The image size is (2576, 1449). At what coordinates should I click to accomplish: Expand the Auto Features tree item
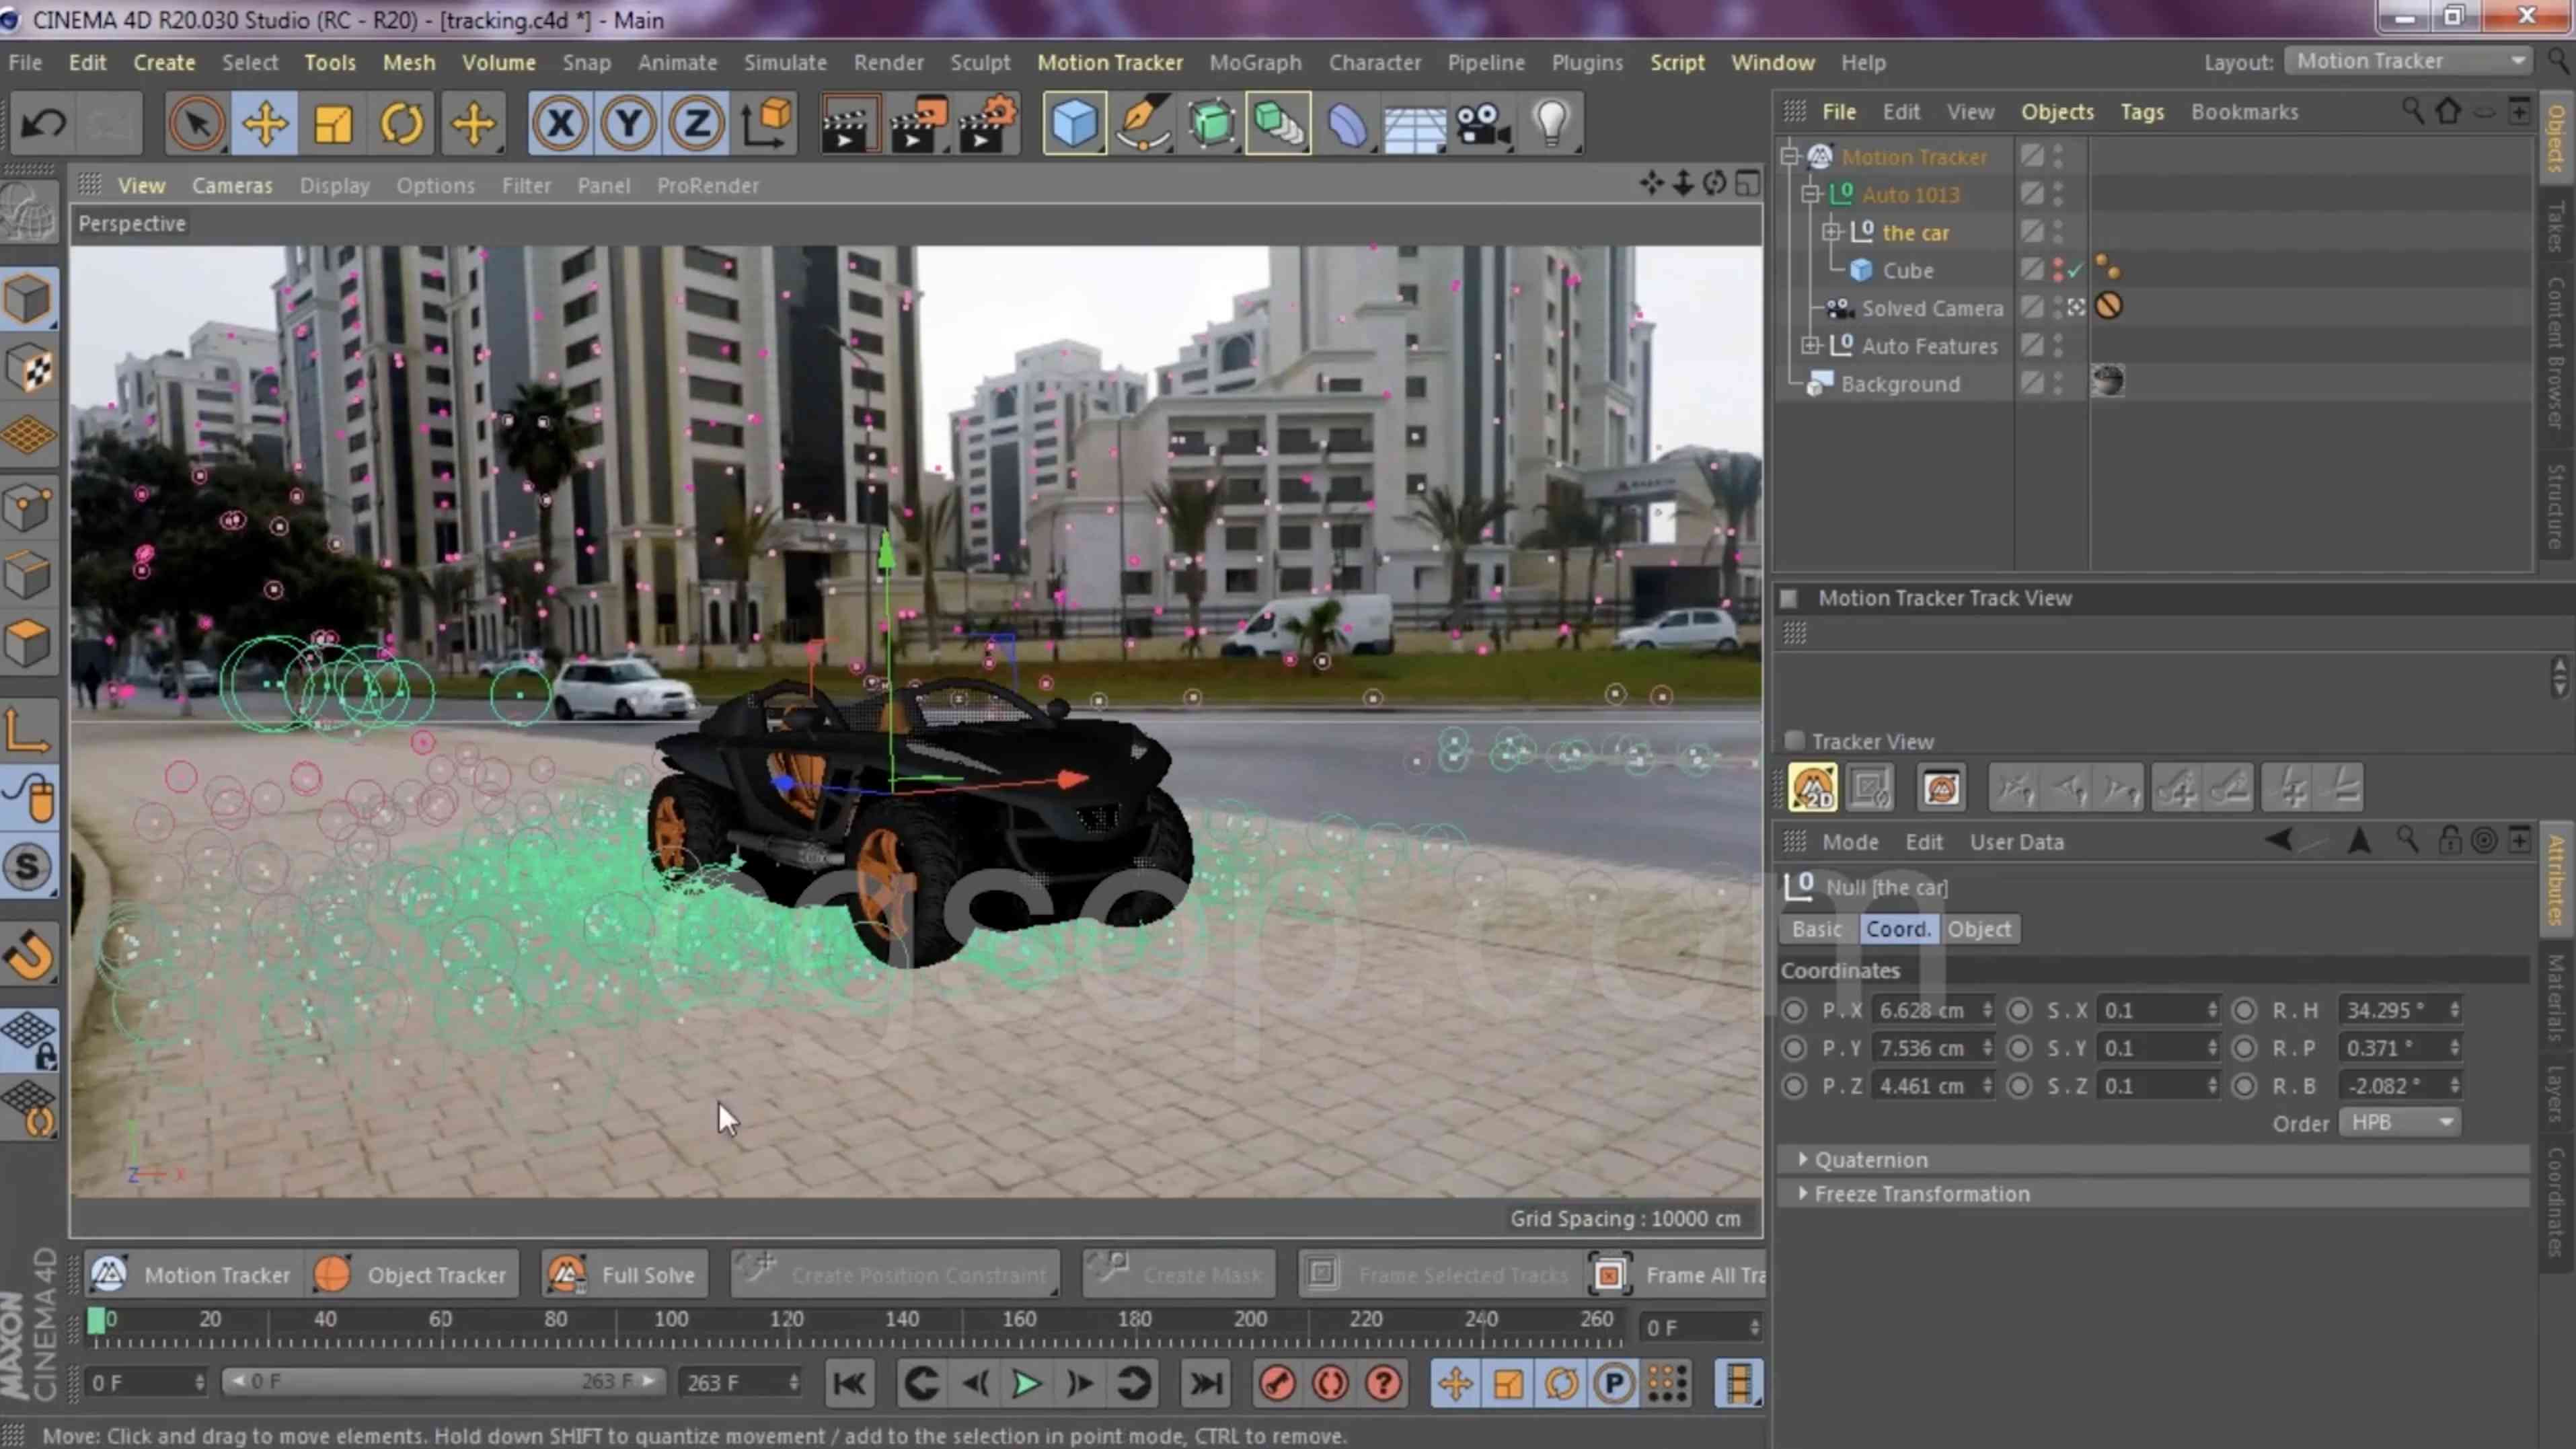point(1810,346)
